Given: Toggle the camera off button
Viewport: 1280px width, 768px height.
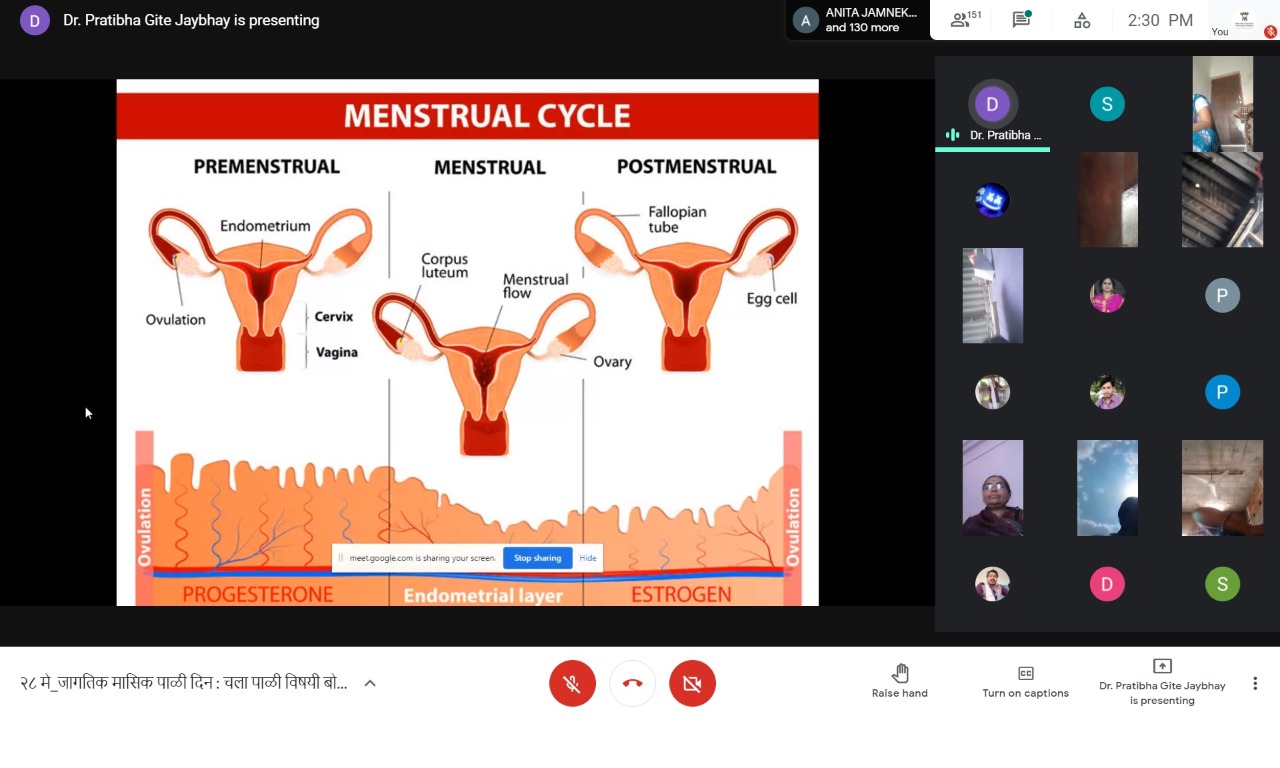Looking at the screenshot, I should click(x=692, y=684).
